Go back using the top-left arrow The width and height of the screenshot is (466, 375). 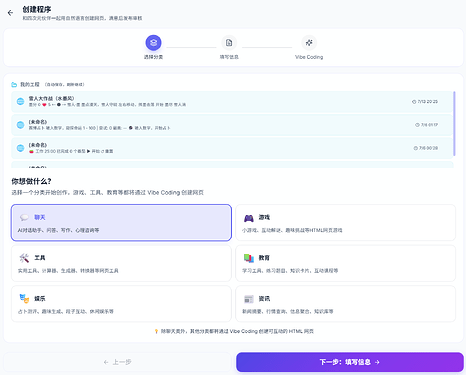pos(10,13)
